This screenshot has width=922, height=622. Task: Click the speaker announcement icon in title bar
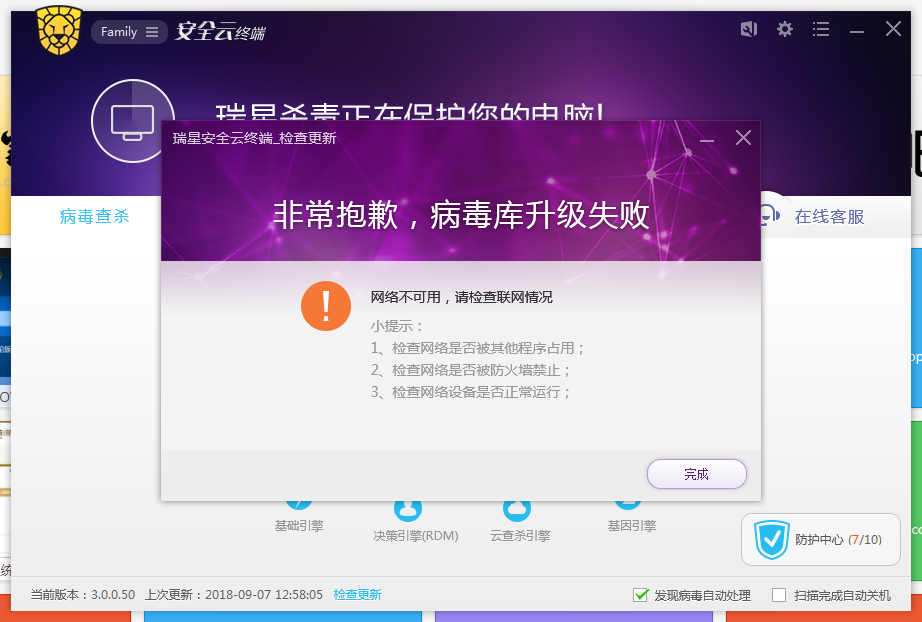[749, 29]
